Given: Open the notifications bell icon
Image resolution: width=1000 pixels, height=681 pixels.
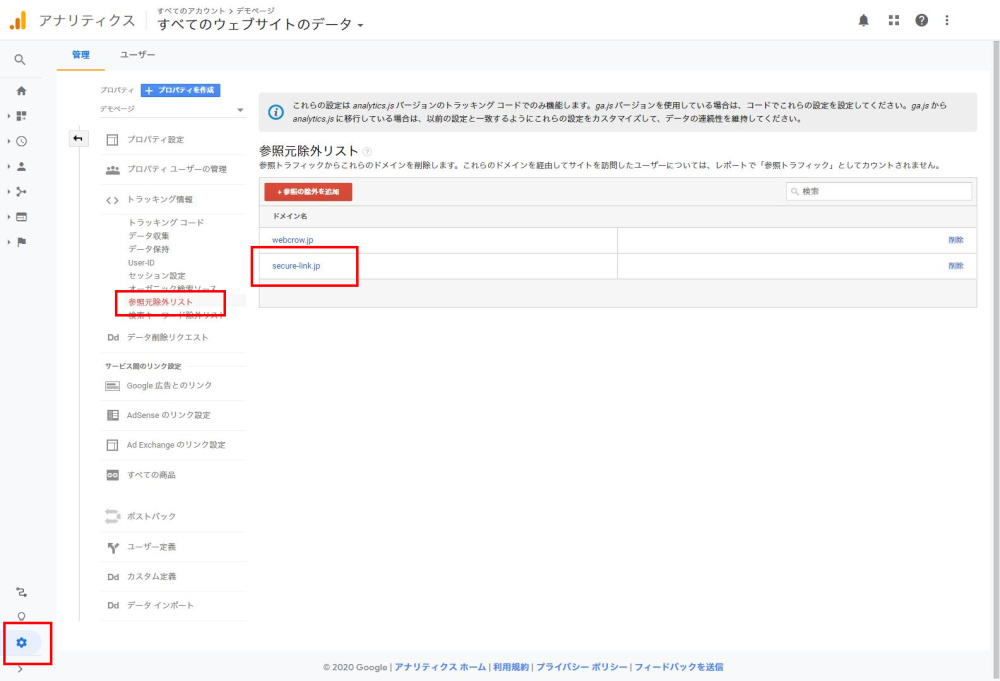Looking at the screenshot, I should (864, 20).
